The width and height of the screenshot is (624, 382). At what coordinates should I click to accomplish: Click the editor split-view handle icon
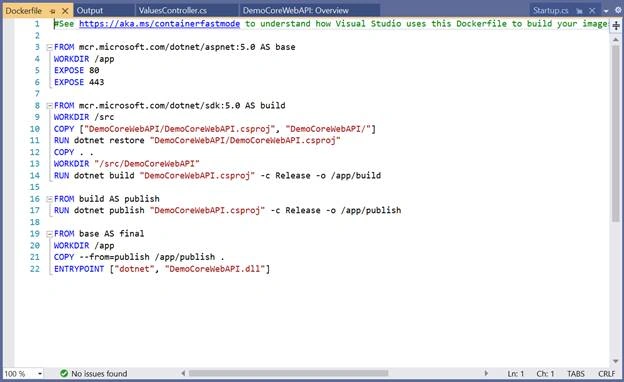coord(616,26)
